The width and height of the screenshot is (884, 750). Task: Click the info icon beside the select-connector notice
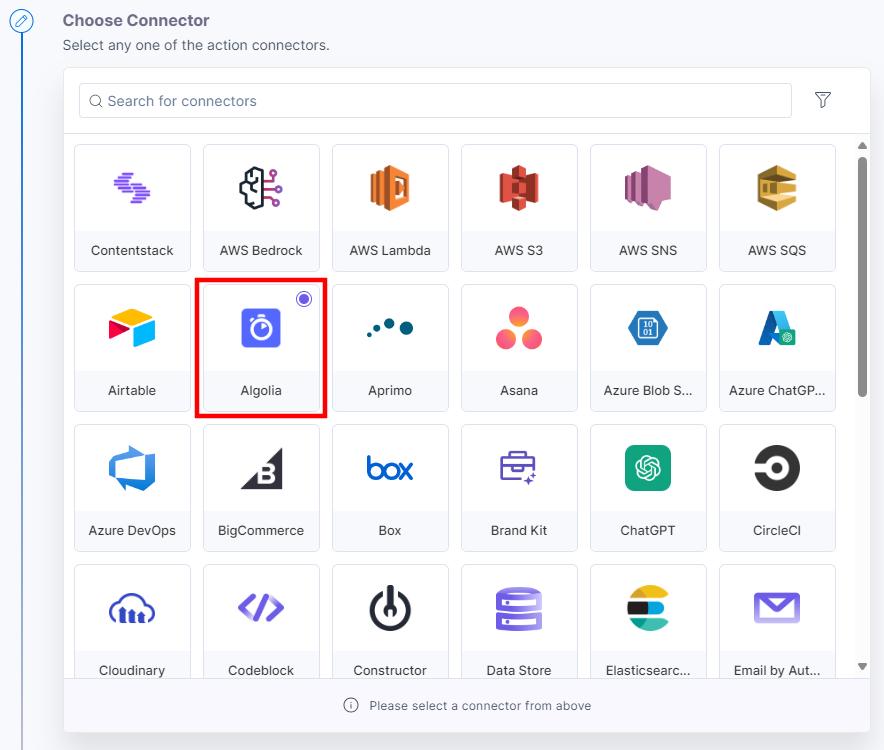(351, 705)
